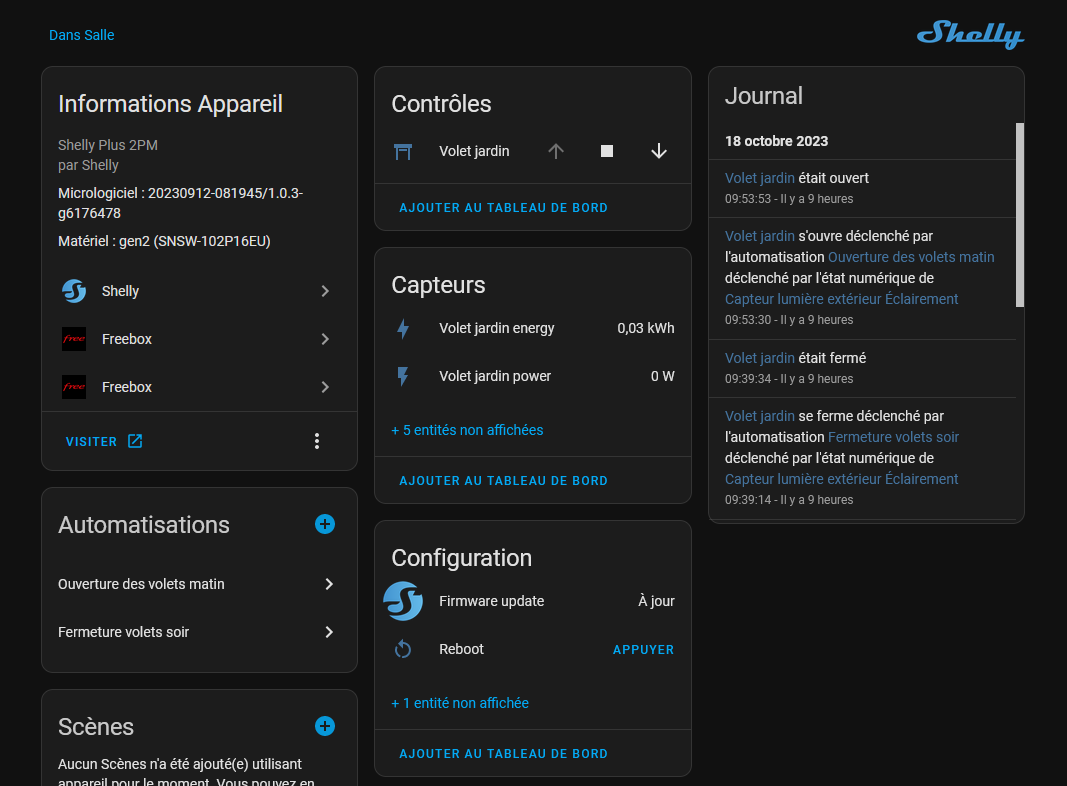
Task: Click the Shelly Plus 2PM device model
Action: 108,145
